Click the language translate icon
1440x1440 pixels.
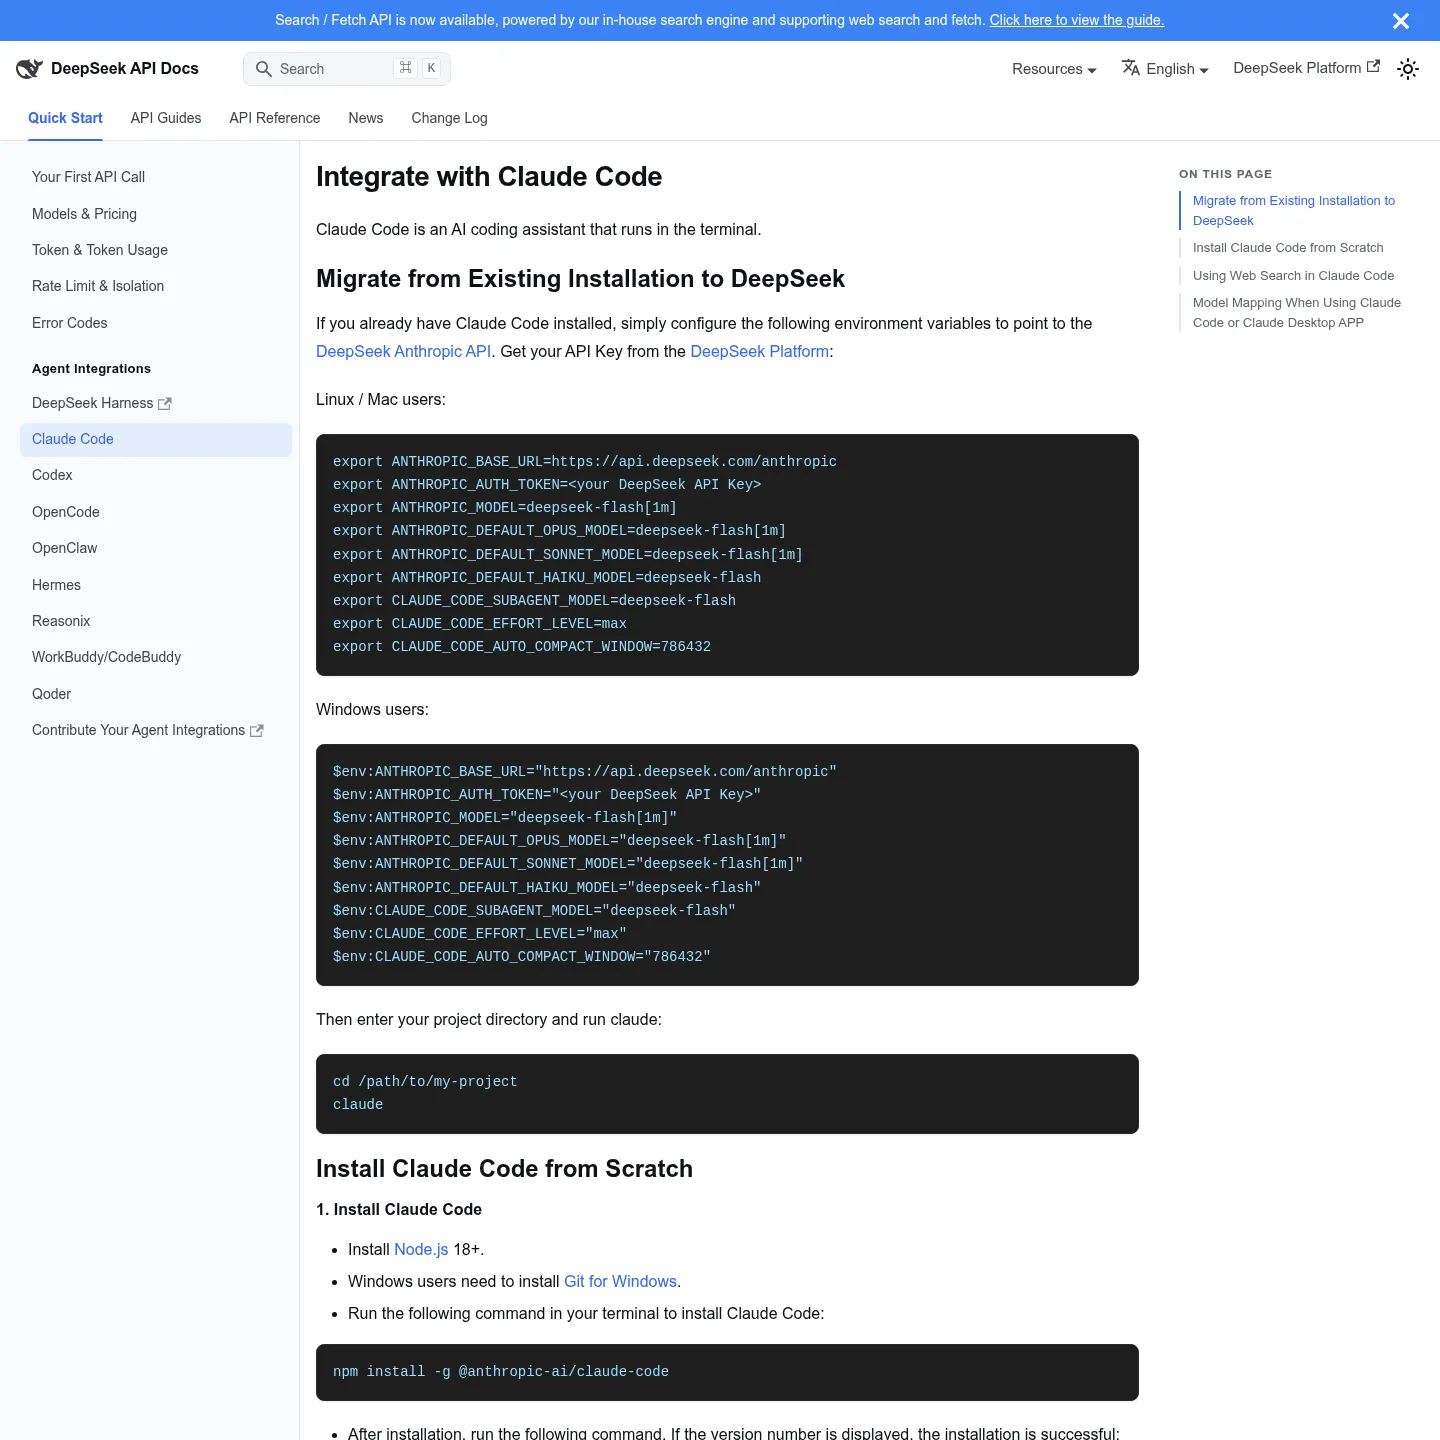(1131, 68)
